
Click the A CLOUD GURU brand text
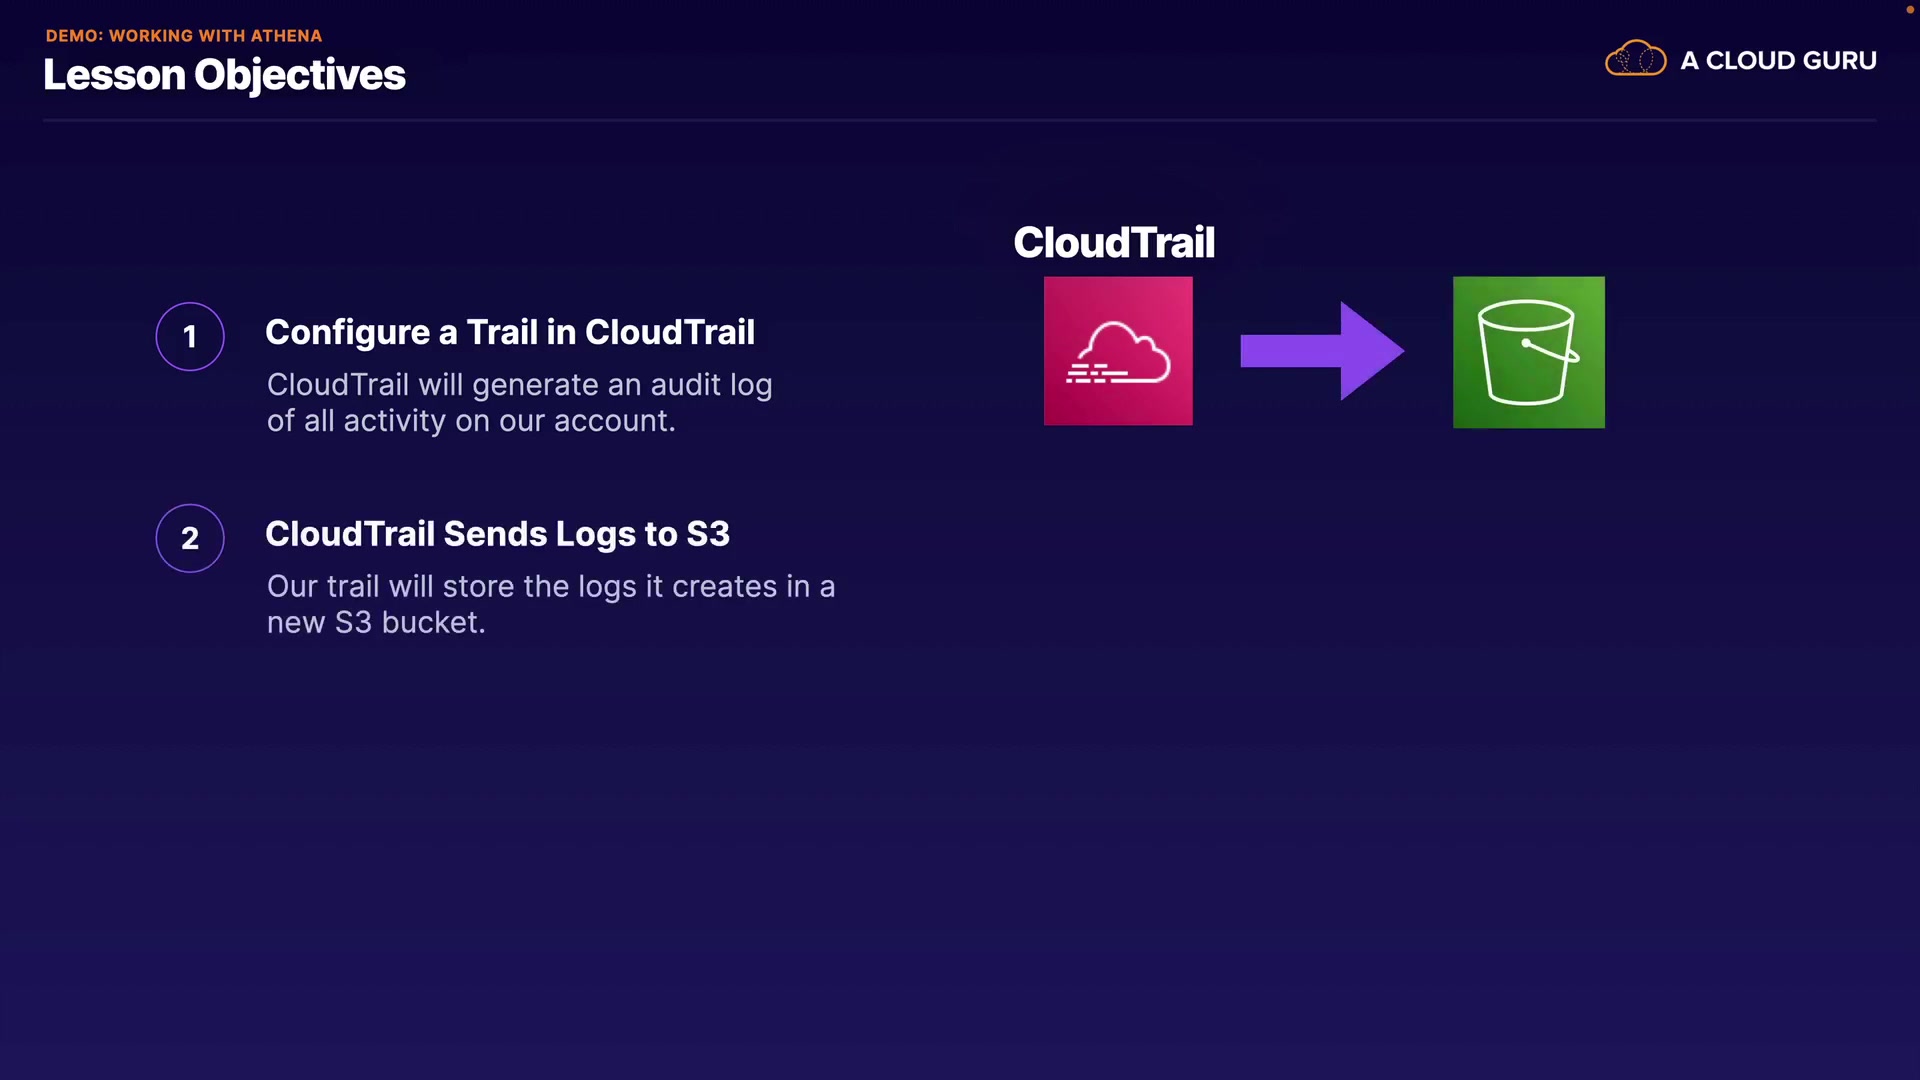pyautogui.click(x=1778, y=61)
